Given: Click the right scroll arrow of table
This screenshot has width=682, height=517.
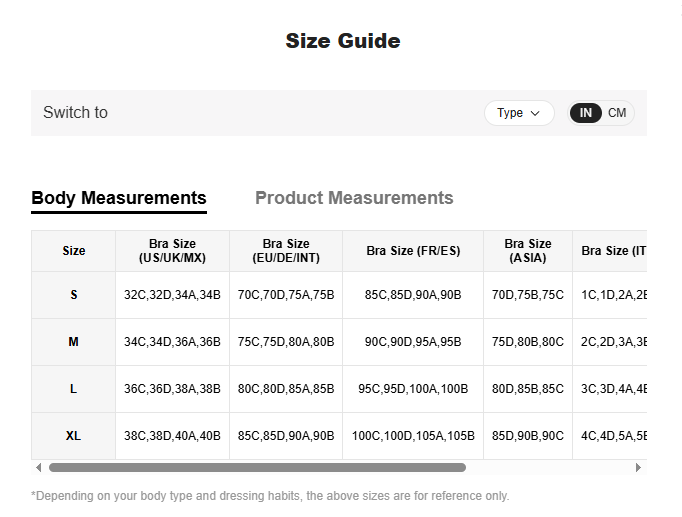Looking at the screenshot, I should point(638,467).
